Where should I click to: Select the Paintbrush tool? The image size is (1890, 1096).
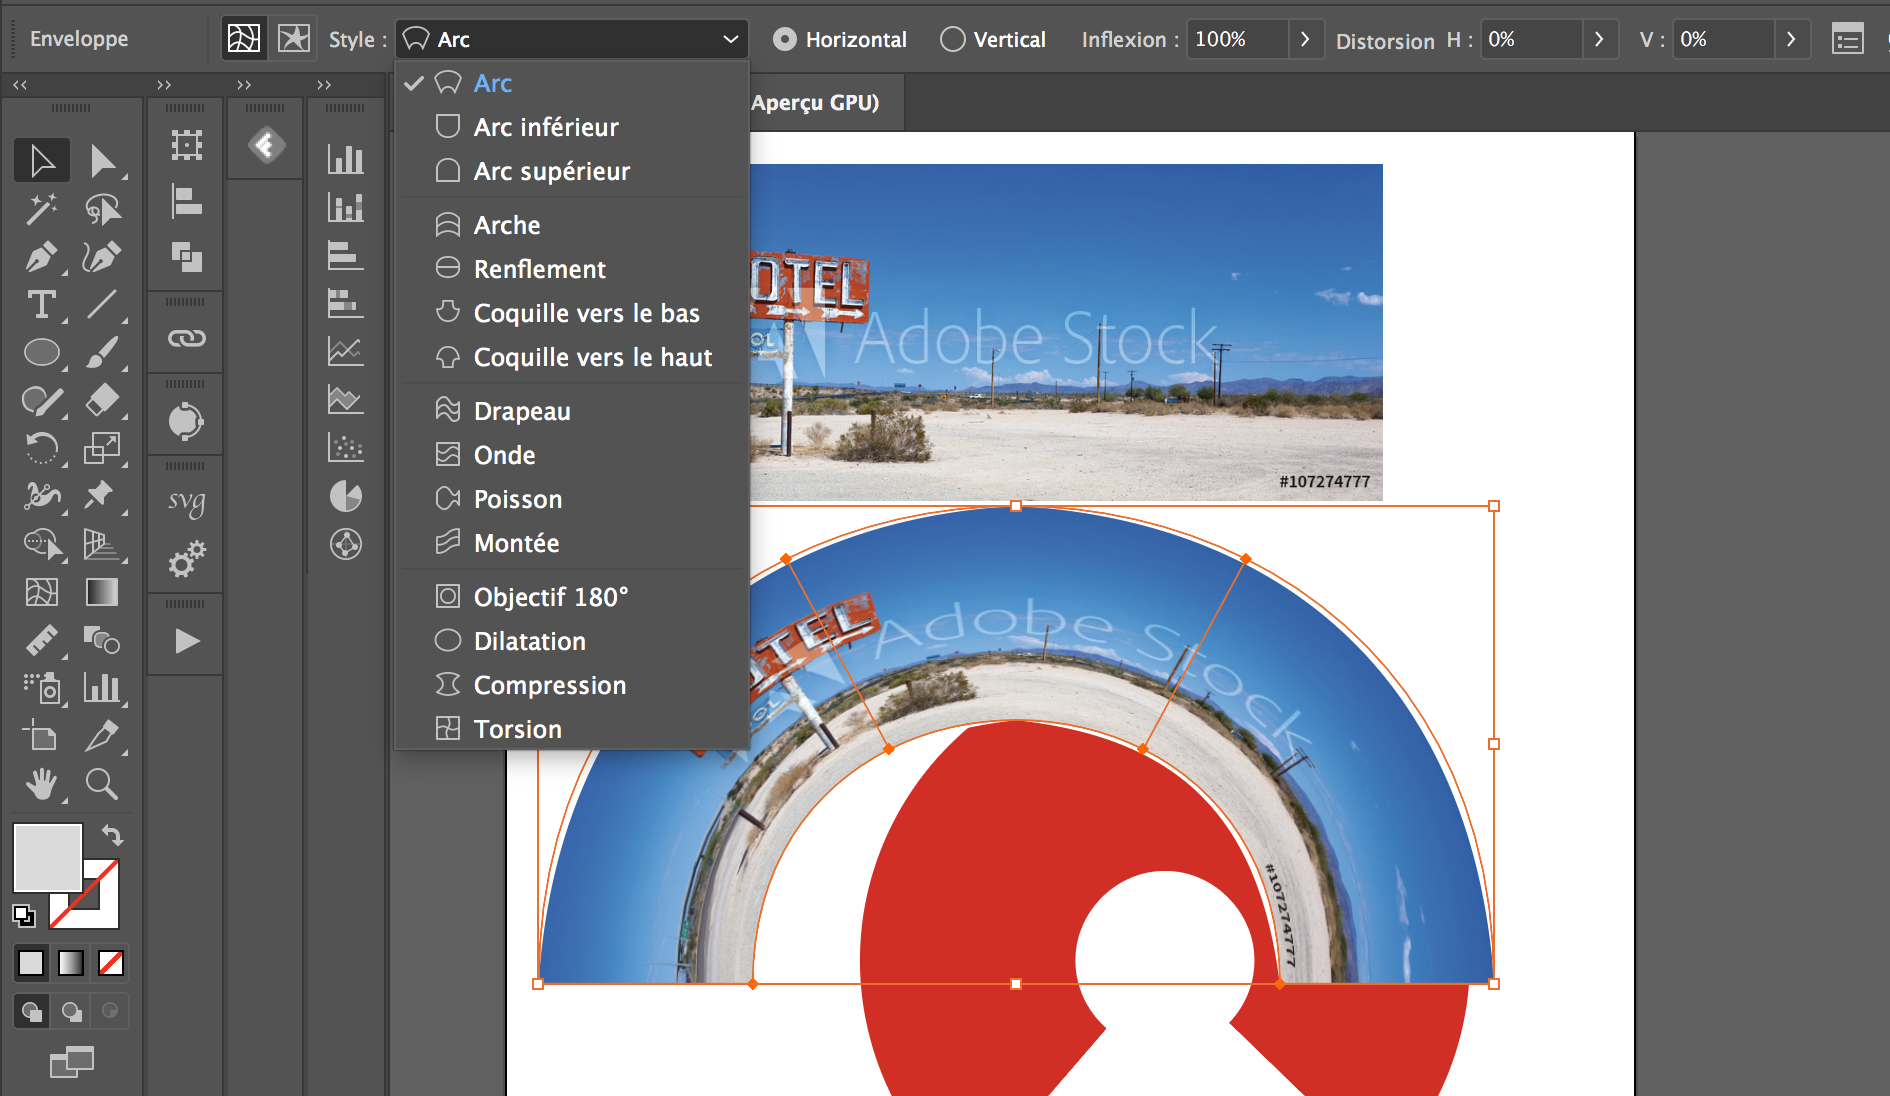(x=104, y=352)
